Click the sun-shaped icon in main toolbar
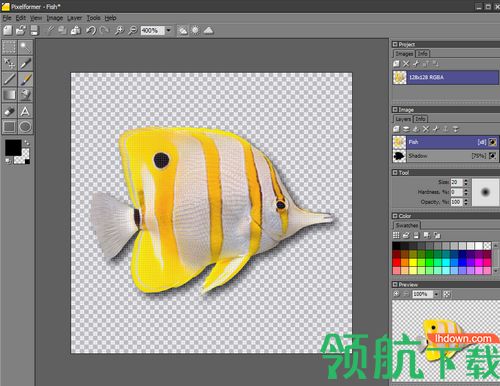The image size is (500, 386). pos(195,31)
